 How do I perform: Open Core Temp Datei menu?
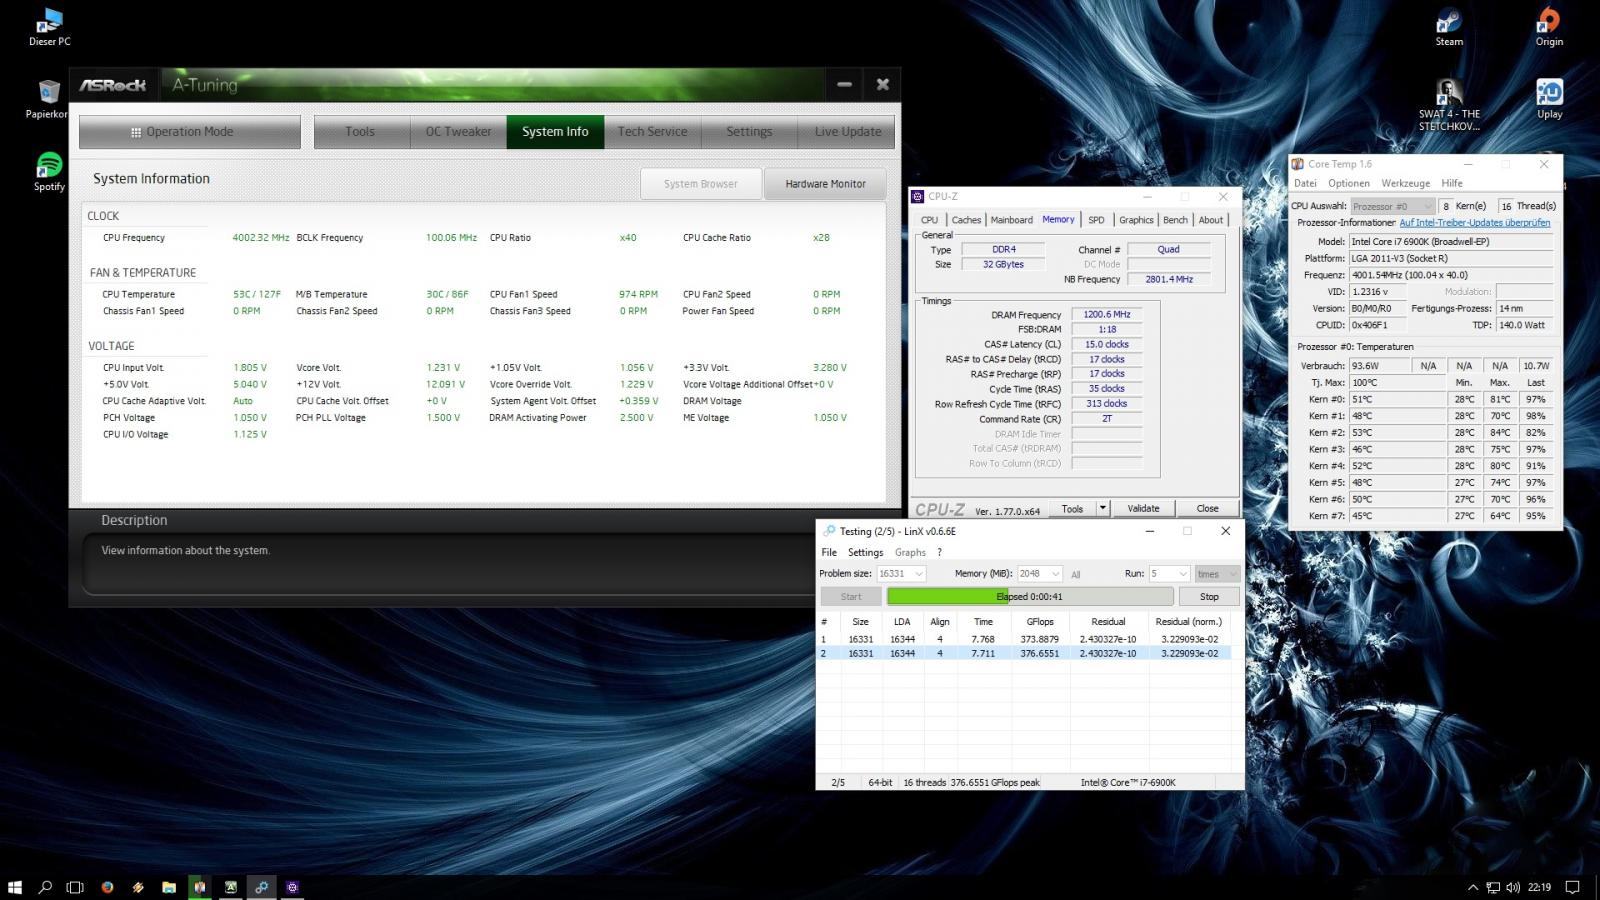1305,183
